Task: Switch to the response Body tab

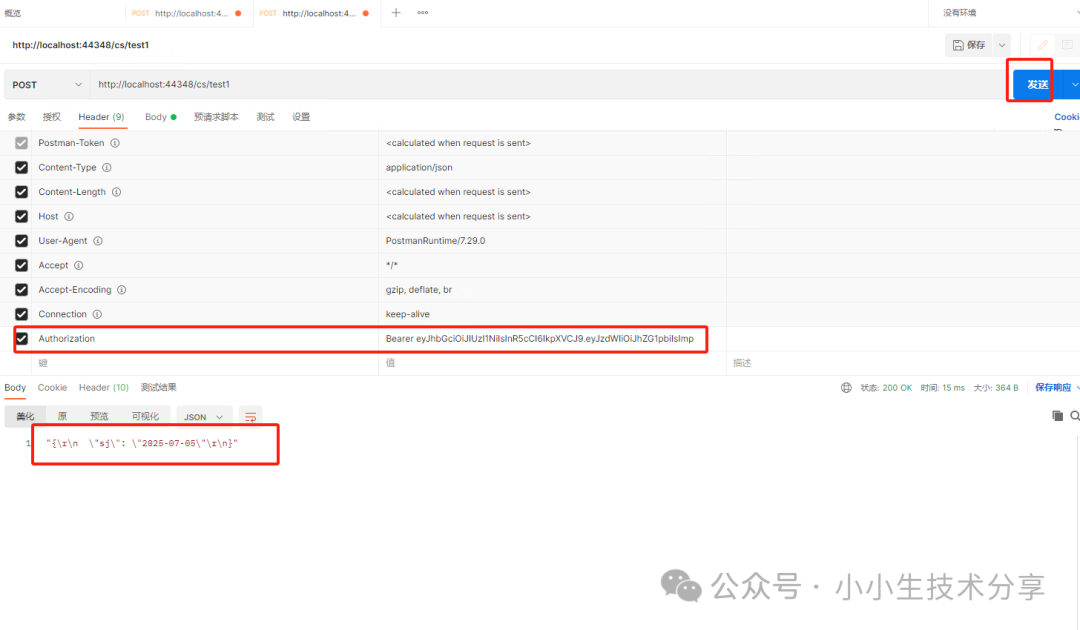Action: click(15, 388)
